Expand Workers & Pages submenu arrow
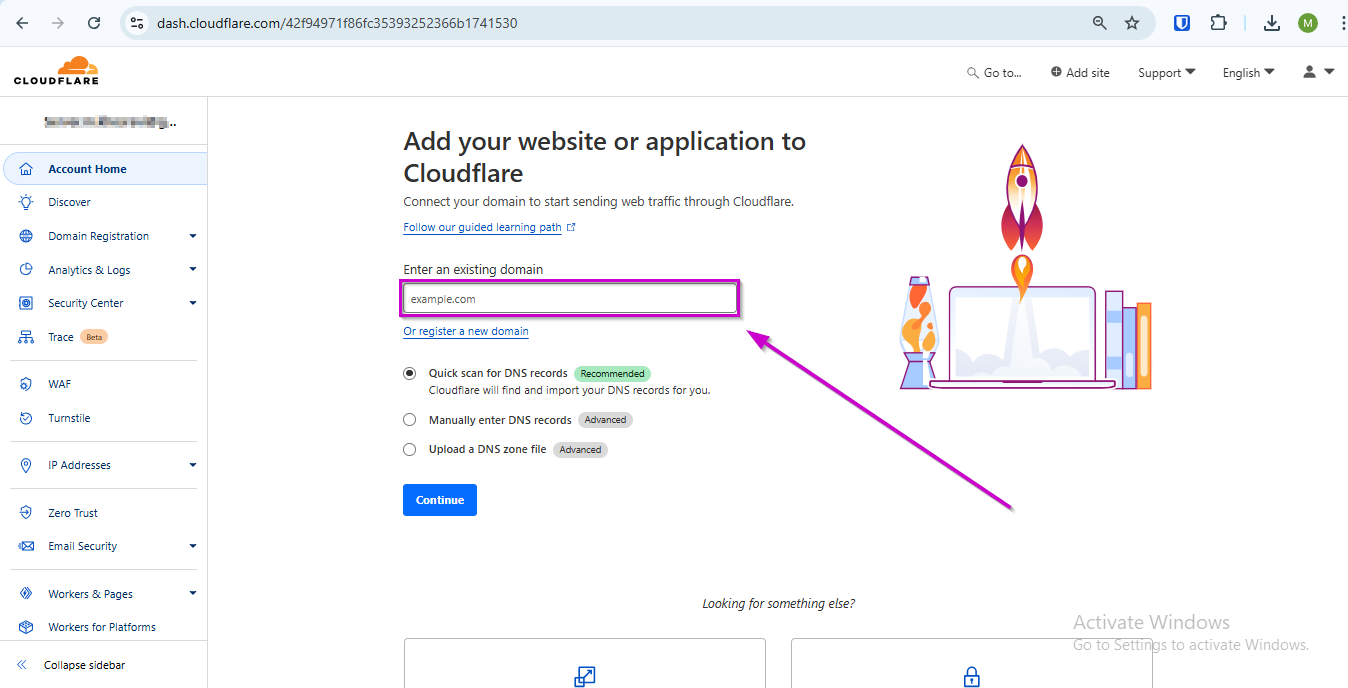Viewport: 1348px width, 688px height. 193,593
